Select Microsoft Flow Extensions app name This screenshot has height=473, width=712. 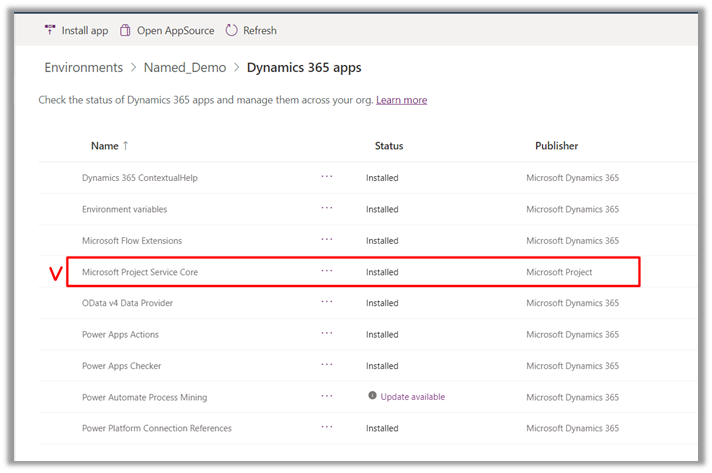pos(132,241)
